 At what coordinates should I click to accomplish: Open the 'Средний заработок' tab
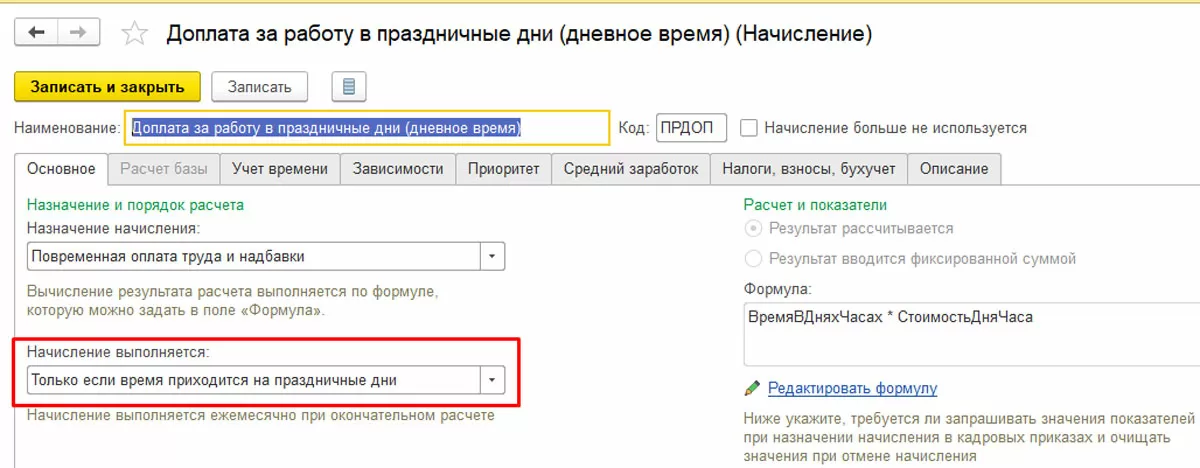(631, 169)
